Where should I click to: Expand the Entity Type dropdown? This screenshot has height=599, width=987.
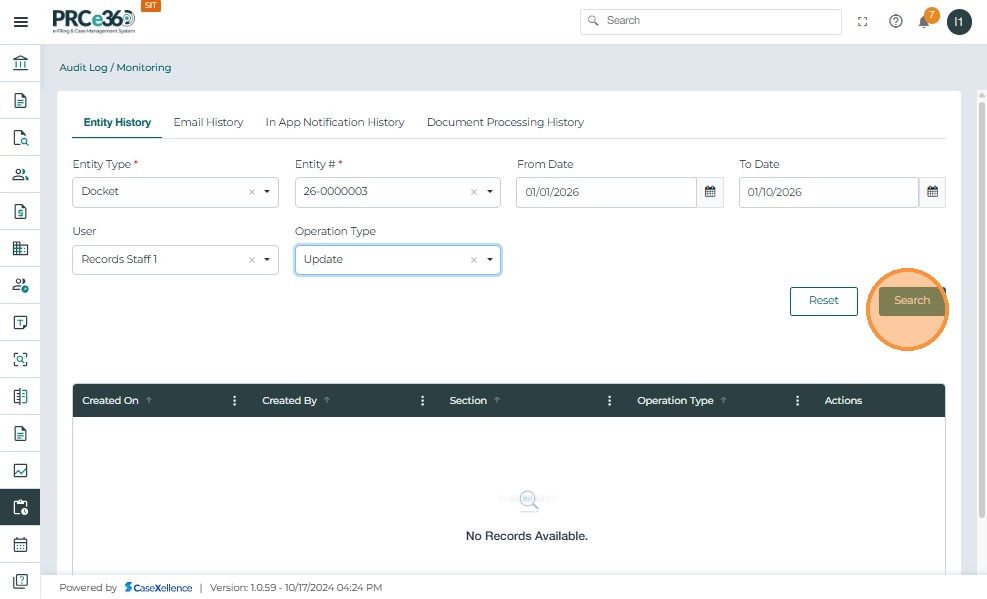tap(268, 192)
